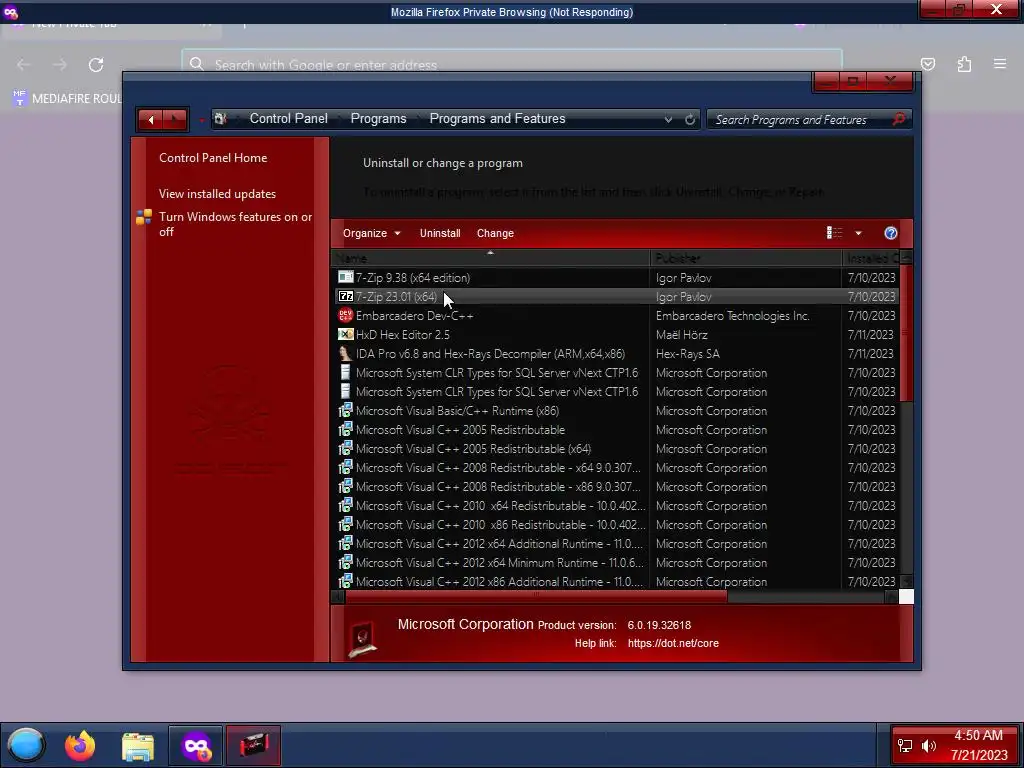Select Microsoft Visual Basic/C++ Runtime (x86) icon

[345, 411]
